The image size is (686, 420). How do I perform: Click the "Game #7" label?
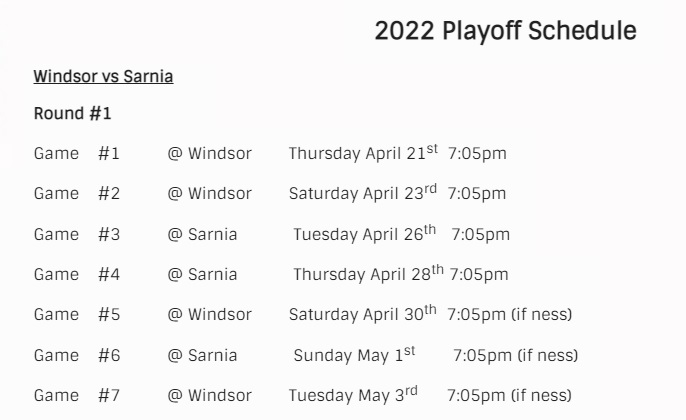coord(77,395)
